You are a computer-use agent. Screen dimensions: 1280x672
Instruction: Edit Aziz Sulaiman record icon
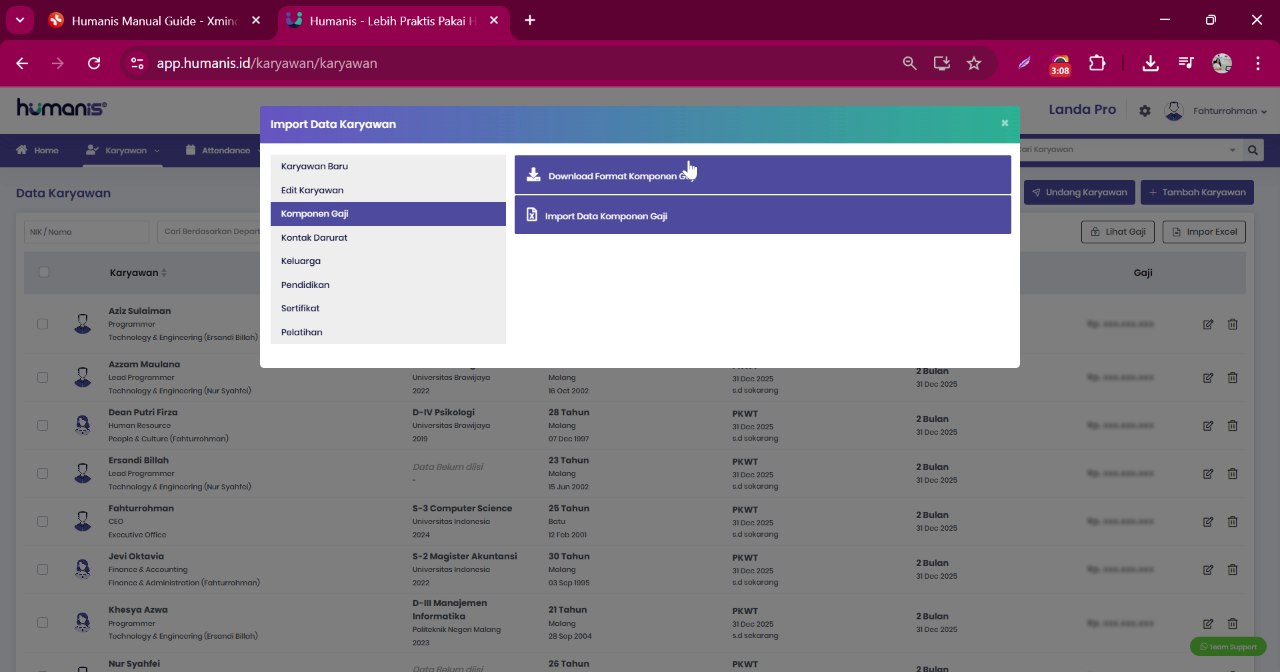pyautogui.click(x=1208, y=324)
